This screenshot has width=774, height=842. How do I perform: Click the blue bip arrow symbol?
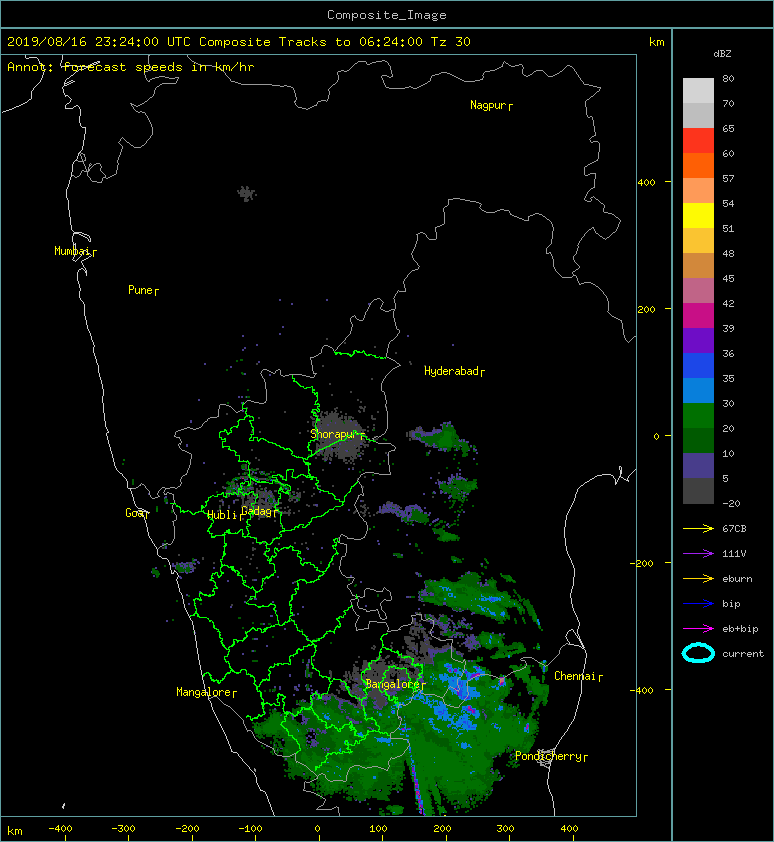(x=698, y=604)
